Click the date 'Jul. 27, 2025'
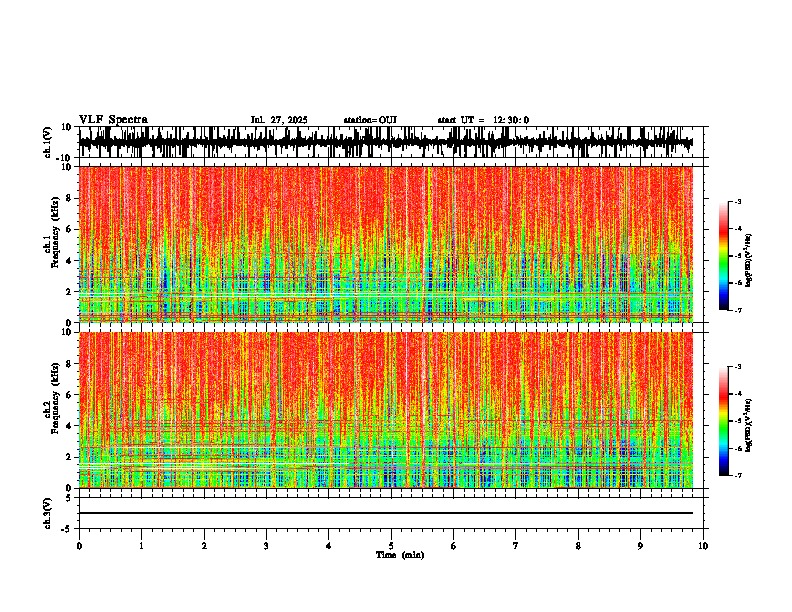The width and height of the screenshot is (792, 612). coord(279,120)
